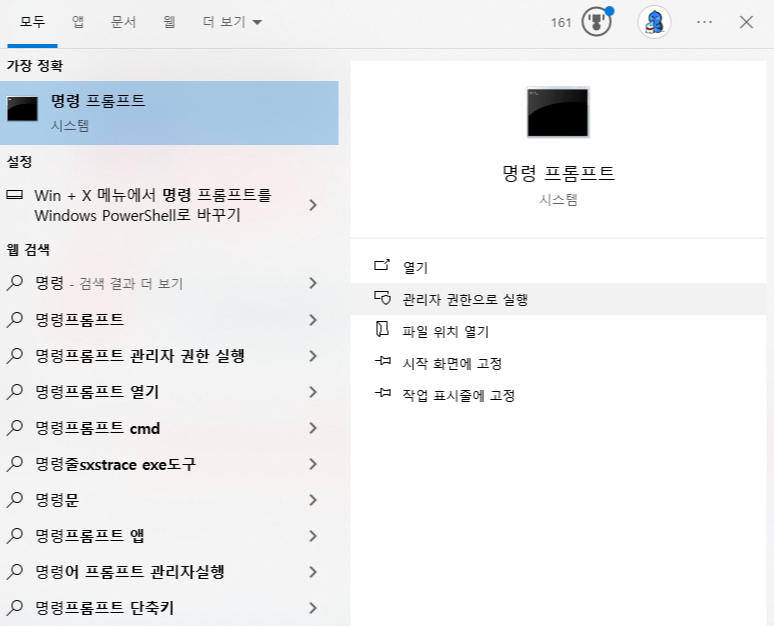This screenshot has width=774, height=626.
Task: Expand arrow for the plain 명령프롬프트 suggestion
Action: [313, 320]
